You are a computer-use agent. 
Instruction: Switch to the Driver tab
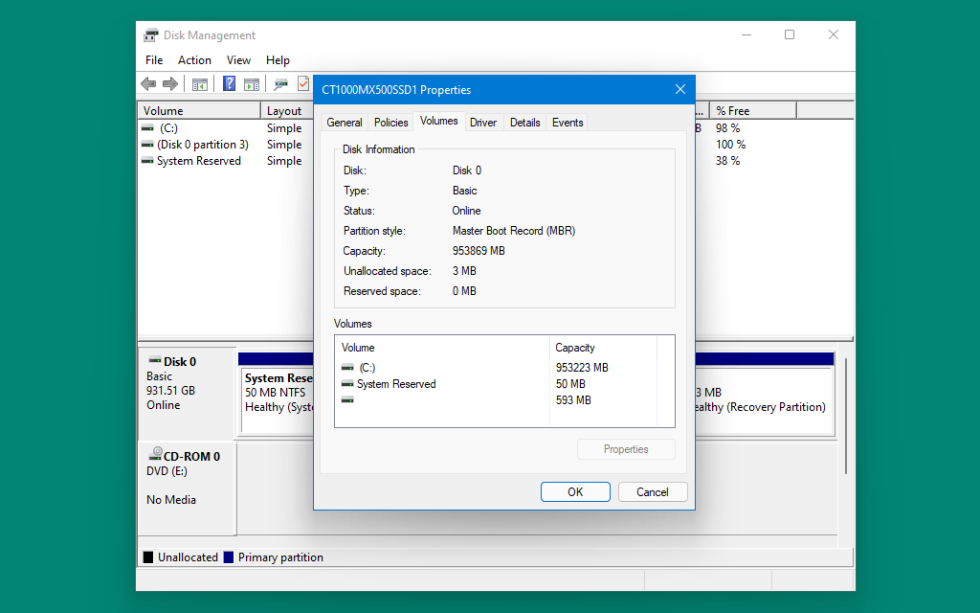click(x=482, y=121)
